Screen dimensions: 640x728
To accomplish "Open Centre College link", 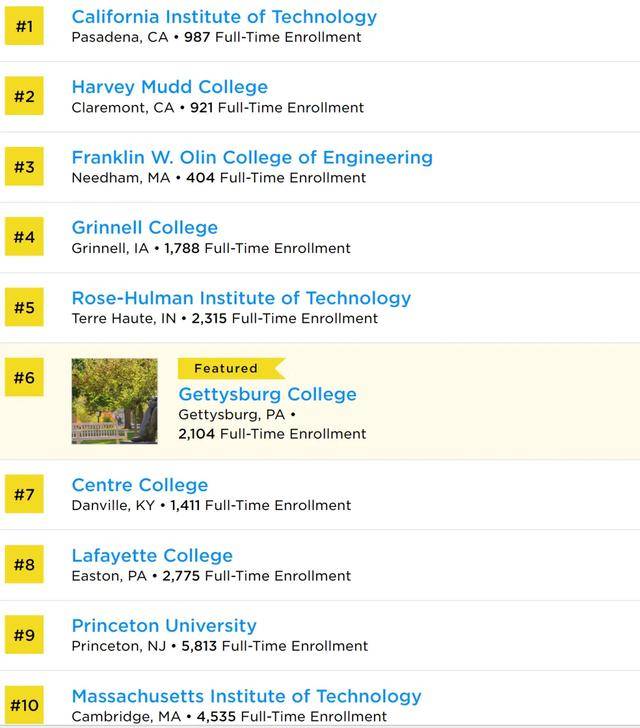I will click(x=140, y=485).
